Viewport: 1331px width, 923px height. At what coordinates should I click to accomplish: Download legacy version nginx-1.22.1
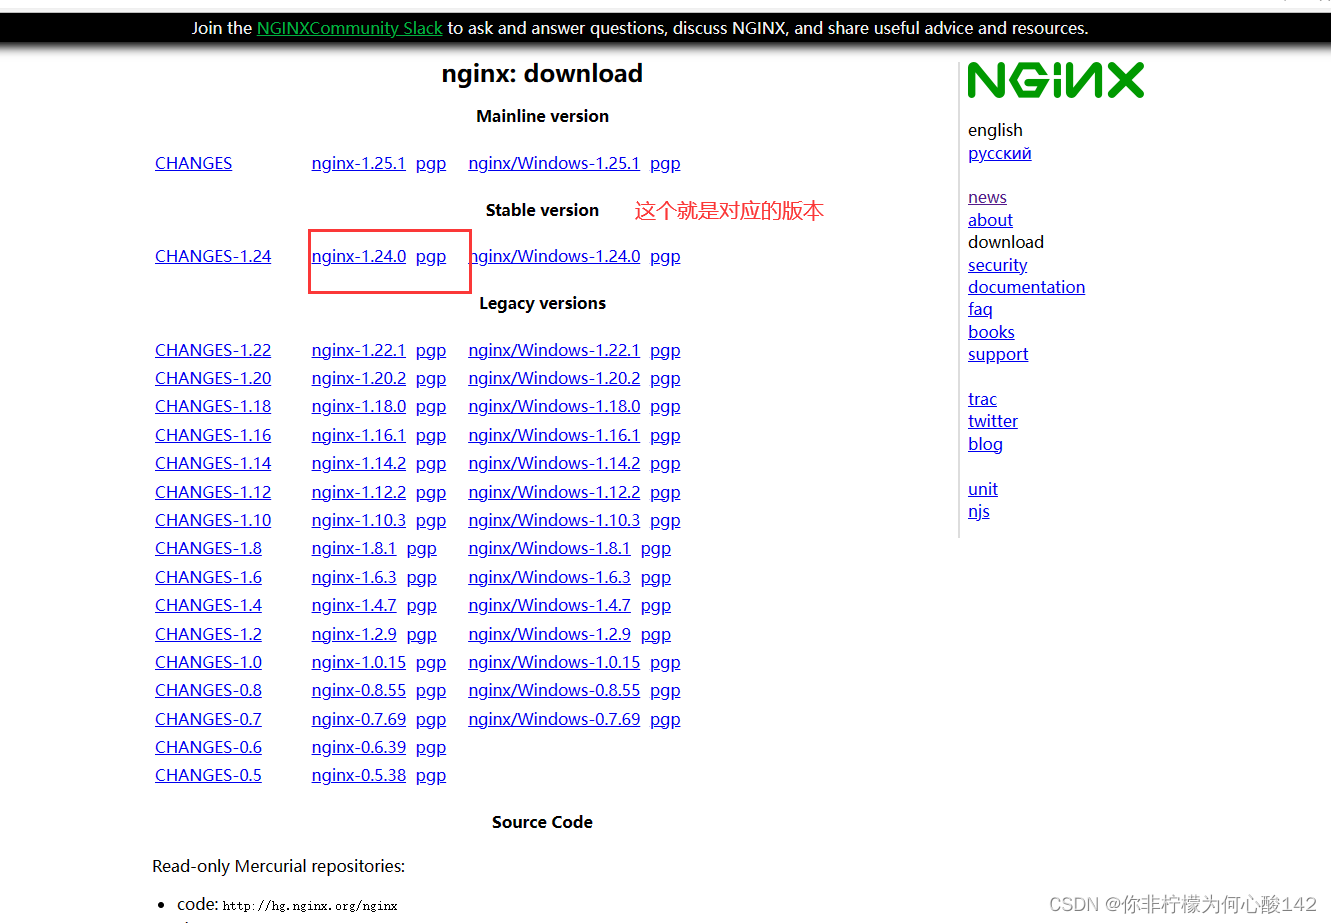tap(358, 350)
